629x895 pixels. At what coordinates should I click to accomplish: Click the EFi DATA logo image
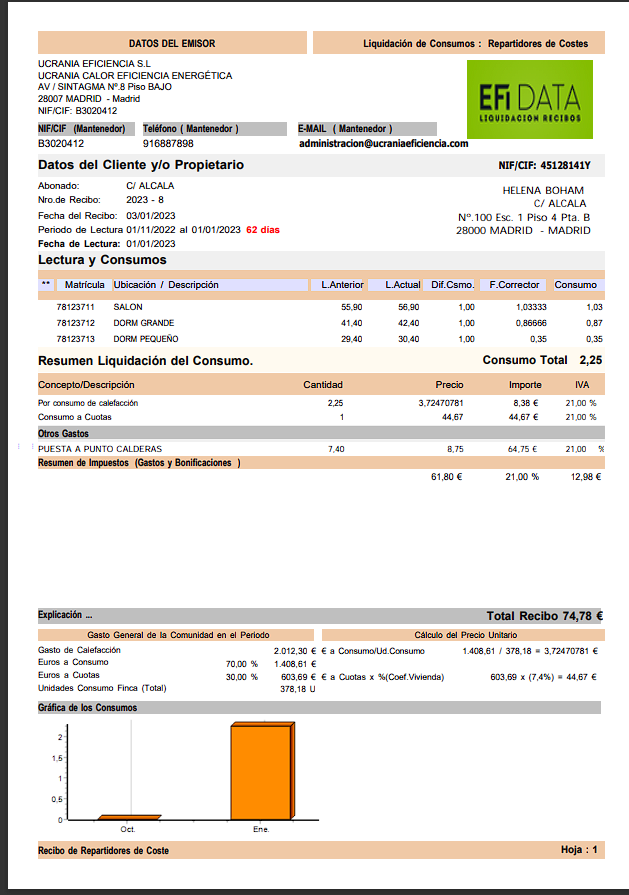click(x=530, y=99)
